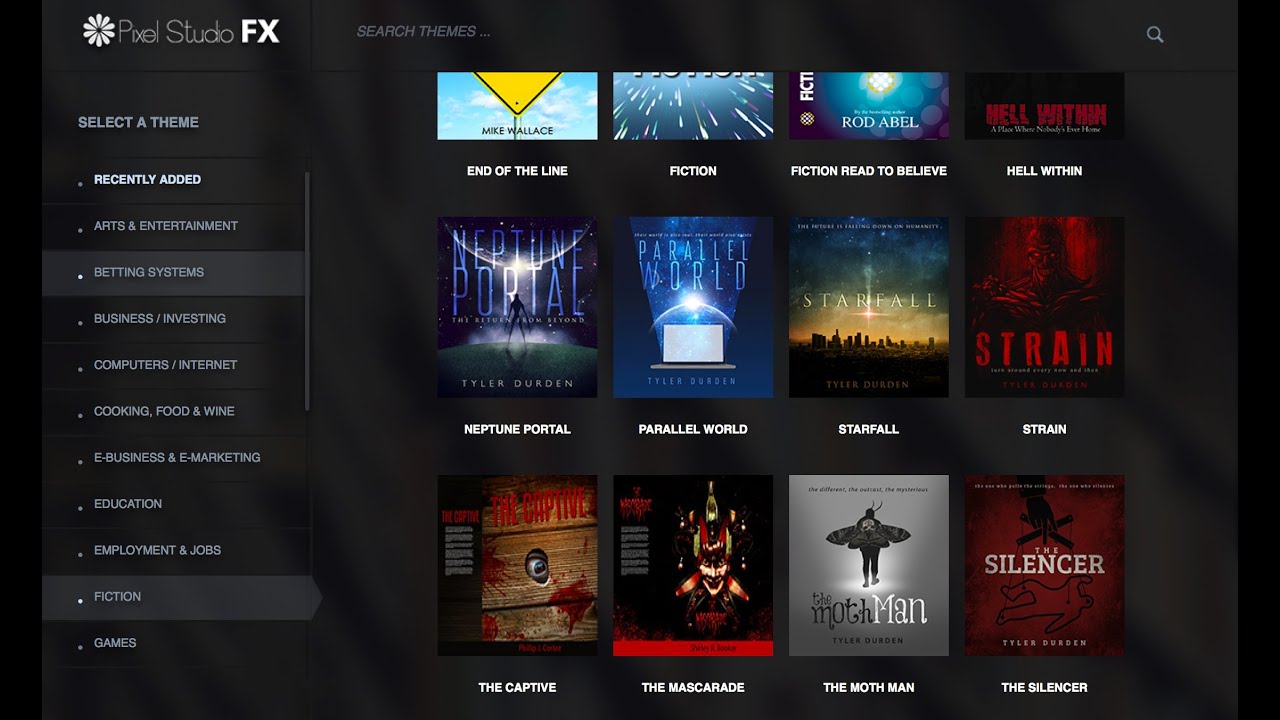Screen dimensions: 1280x720
Task: Select the Computers / Internet category
Action: (175, 365)
